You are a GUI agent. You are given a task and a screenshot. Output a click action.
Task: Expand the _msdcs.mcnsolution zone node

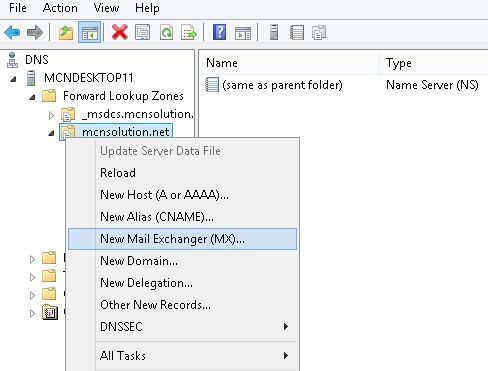[x=51, y=115]
